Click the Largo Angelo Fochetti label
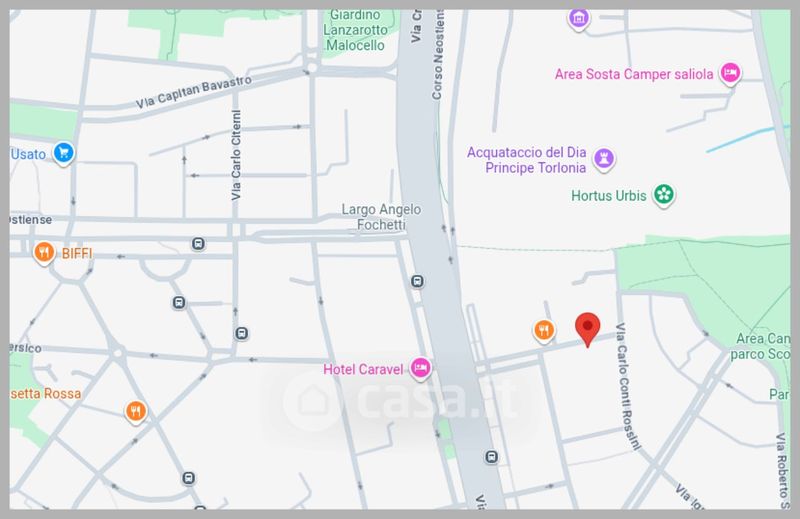The width and height of the screenshot is (800, 519). pyautogui.click(x=381, y=217)
